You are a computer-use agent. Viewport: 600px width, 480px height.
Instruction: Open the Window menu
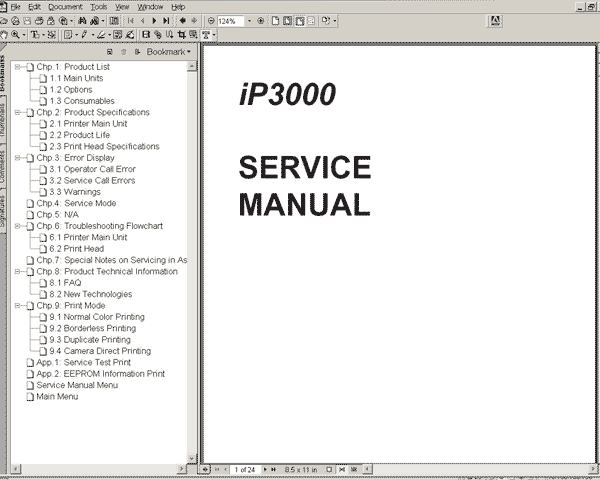[x=150, y=7]
